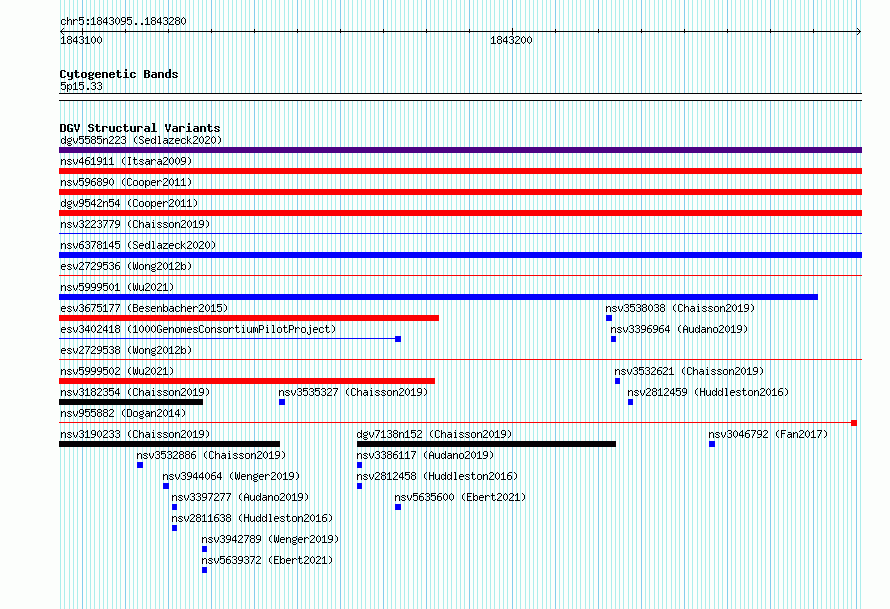Click blue marker under nsv3944064
The width and height of the screenshot is (890, 609).
pyautogui.click(x=166, y=486)
